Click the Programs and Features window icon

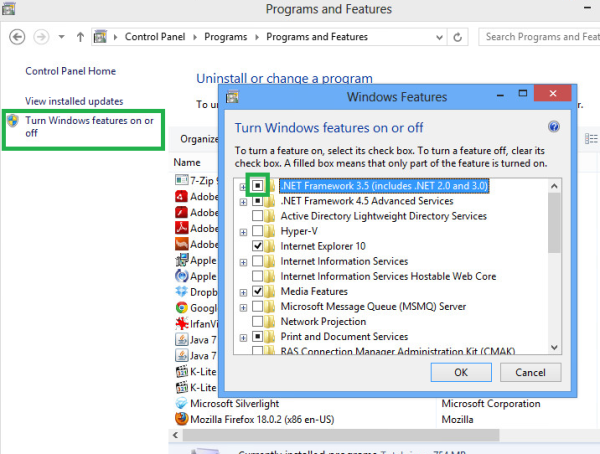click(8, 8)
